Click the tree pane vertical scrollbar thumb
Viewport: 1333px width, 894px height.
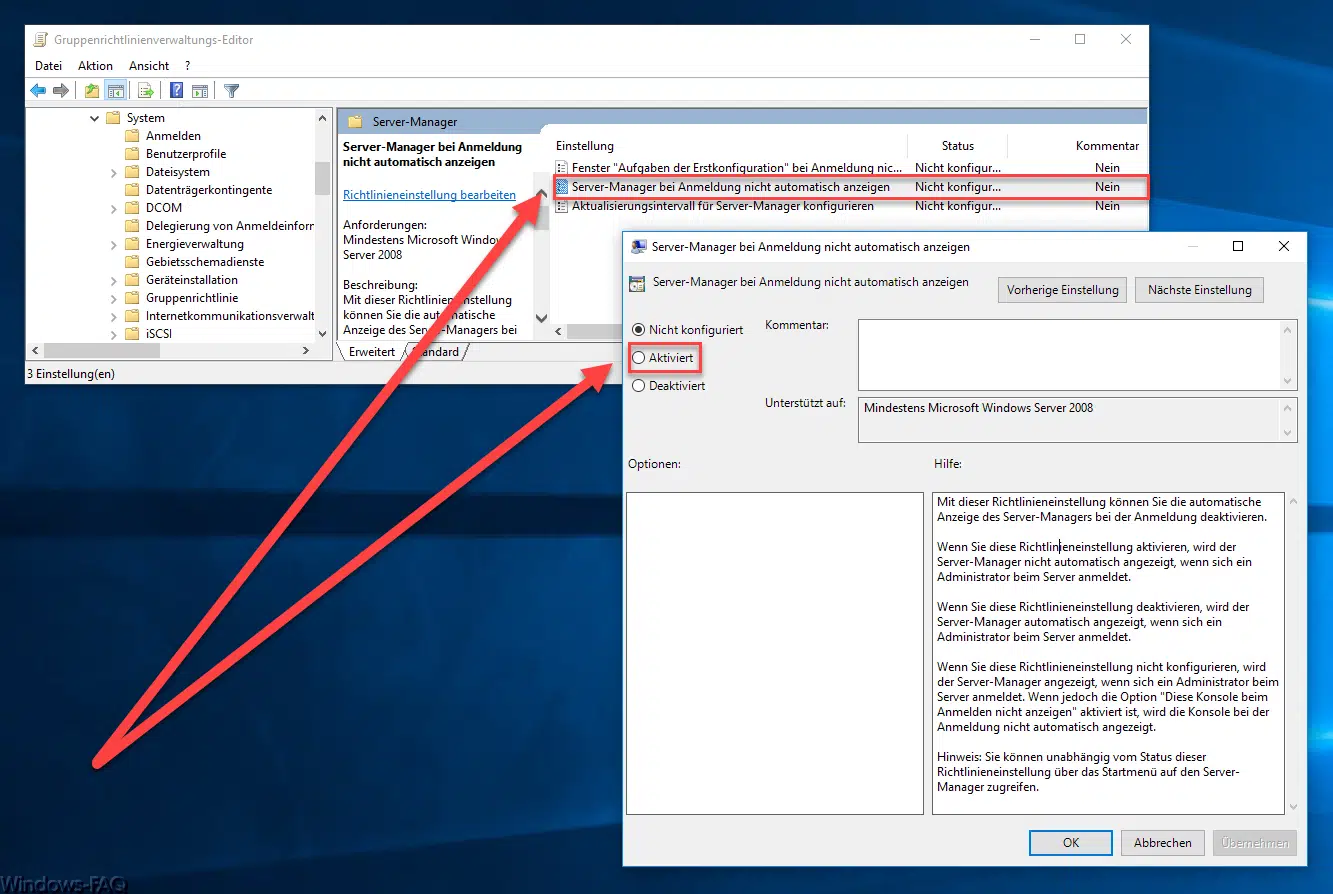[322, 177]
